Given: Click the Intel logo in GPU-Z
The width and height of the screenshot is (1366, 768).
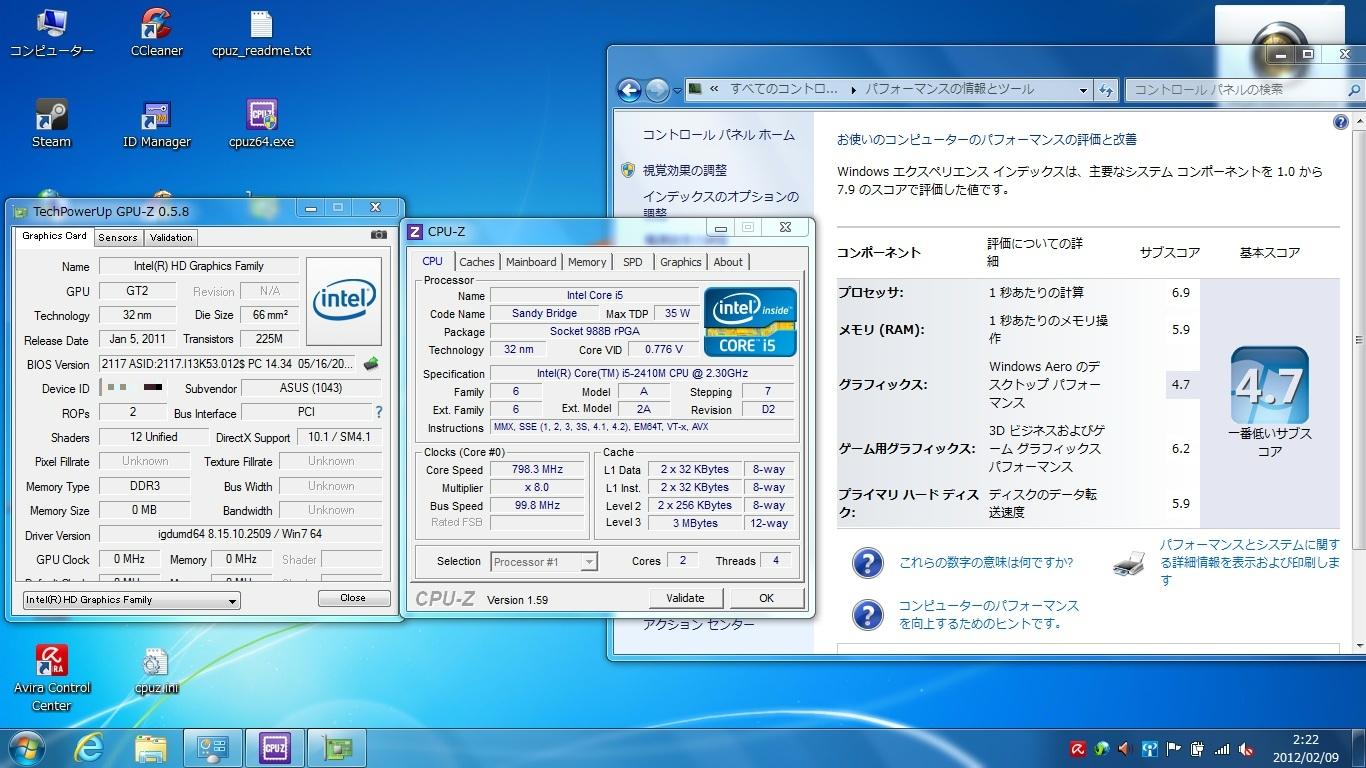Looking at the screenshot, I should pyautogui.click(x=344, y=301).
